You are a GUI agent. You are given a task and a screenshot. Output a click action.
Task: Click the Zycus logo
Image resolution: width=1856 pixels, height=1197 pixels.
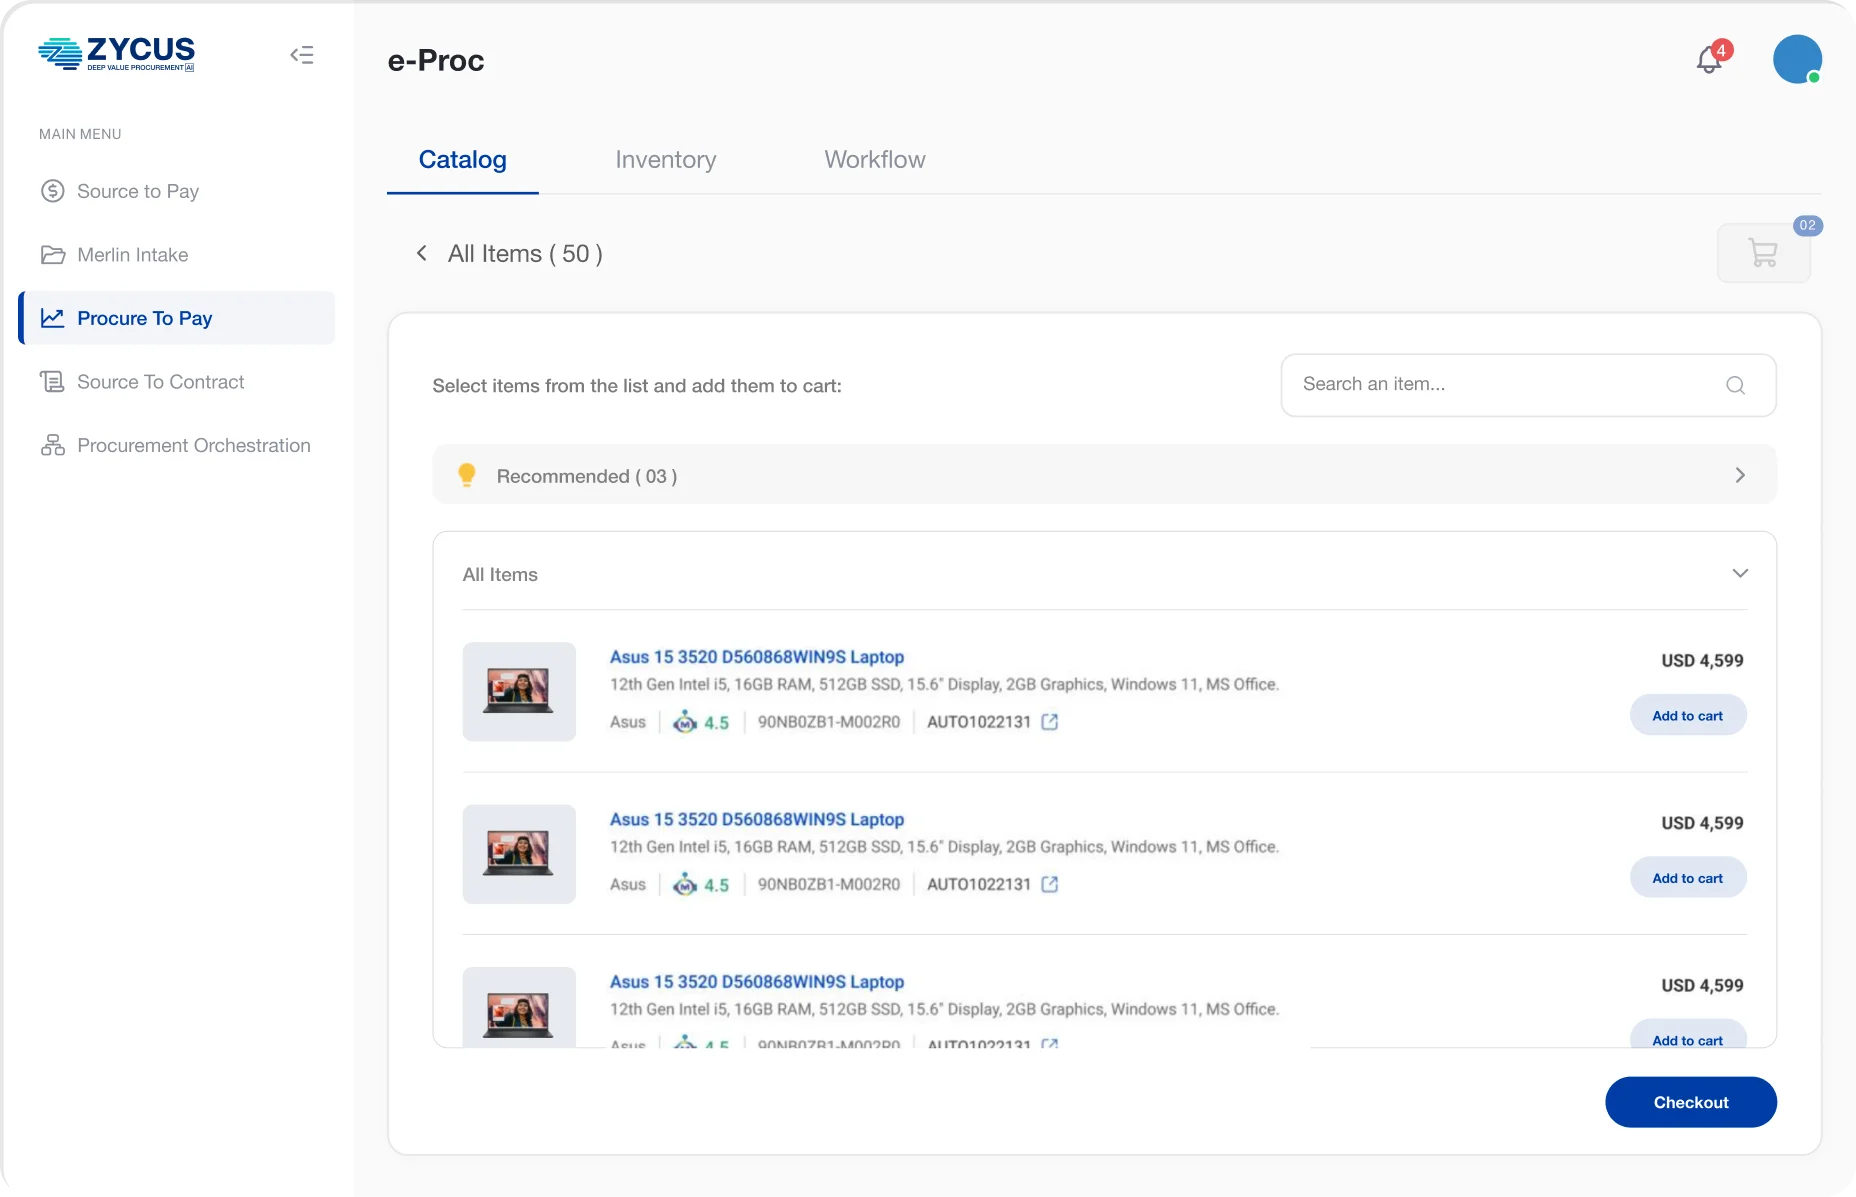click(x=117, y=54)
